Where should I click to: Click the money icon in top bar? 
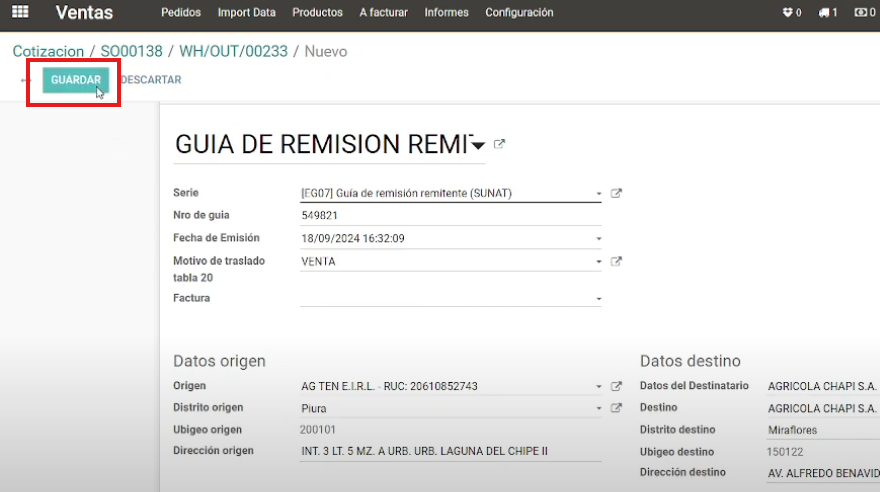click(864, 13)
